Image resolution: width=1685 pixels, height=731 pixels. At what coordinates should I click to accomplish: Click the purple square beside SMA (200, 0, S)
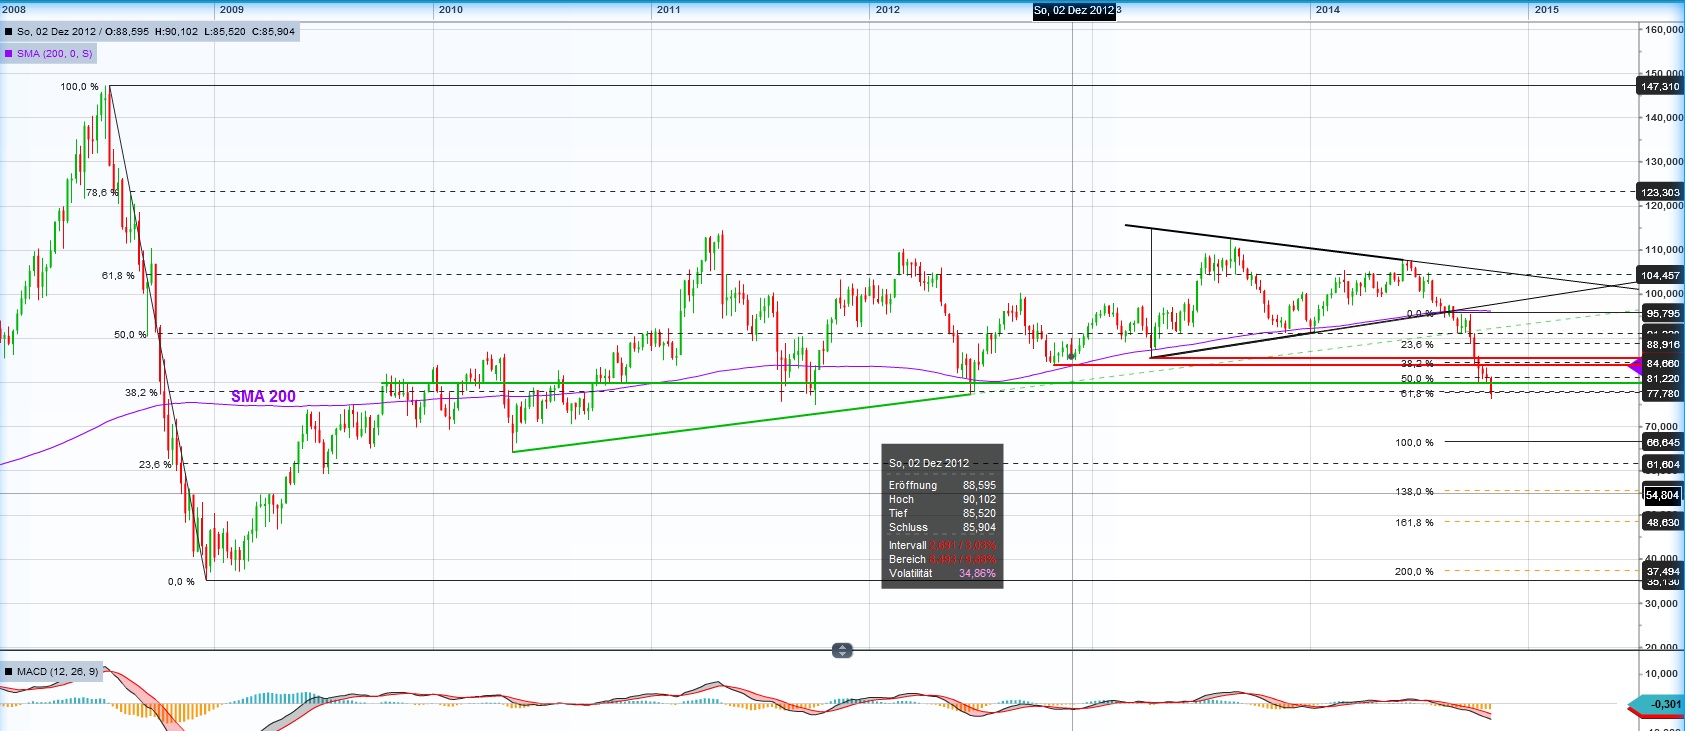click(x=9, y=54)
